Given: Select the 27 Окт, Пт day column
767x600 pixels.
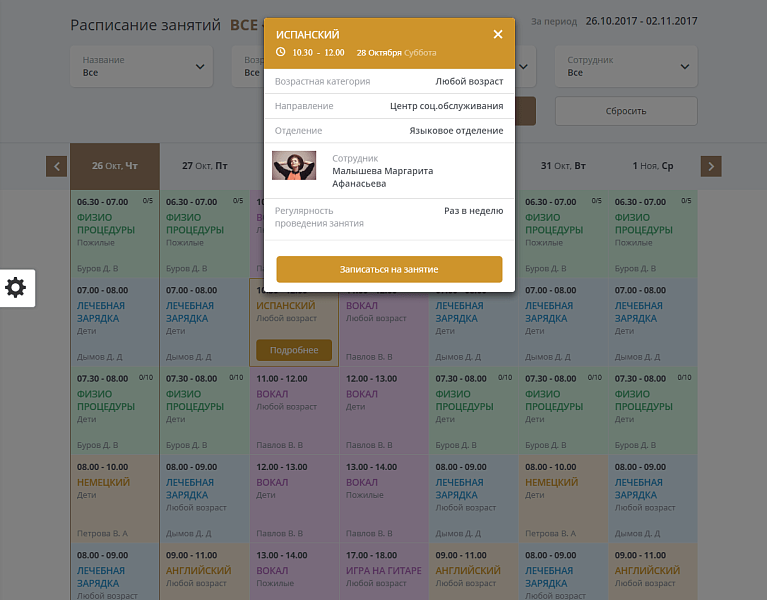Looking at the screenshot, I should 204,166.
